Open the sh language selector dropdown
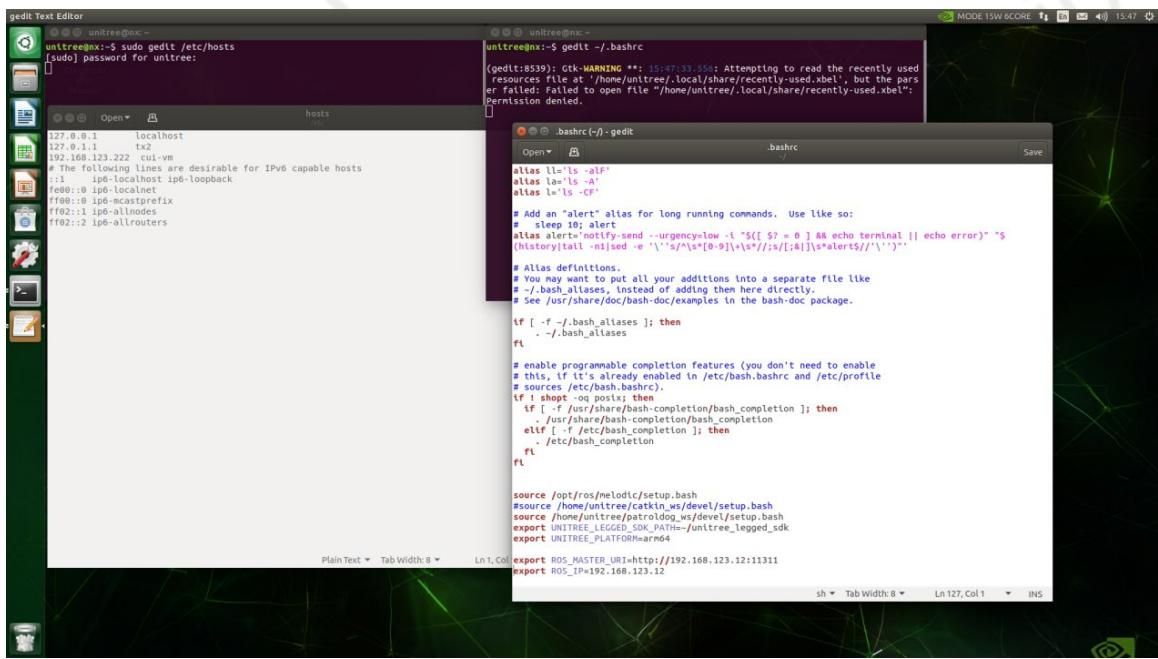Image resolution: width=1158 pixels, height=659 pixels. pyautogui.click(x=826, y=594)
